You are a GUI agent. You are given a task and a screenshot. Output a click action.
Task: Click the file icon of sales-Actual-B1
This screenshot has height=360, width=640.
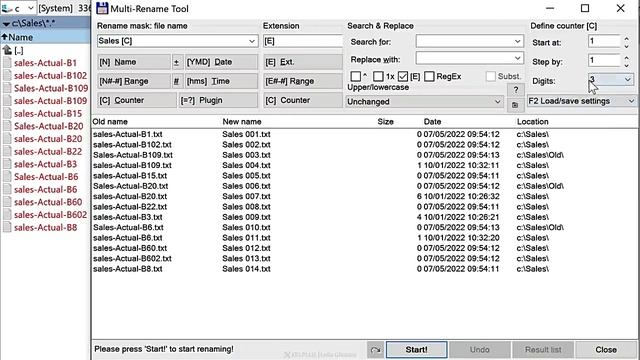7,63
